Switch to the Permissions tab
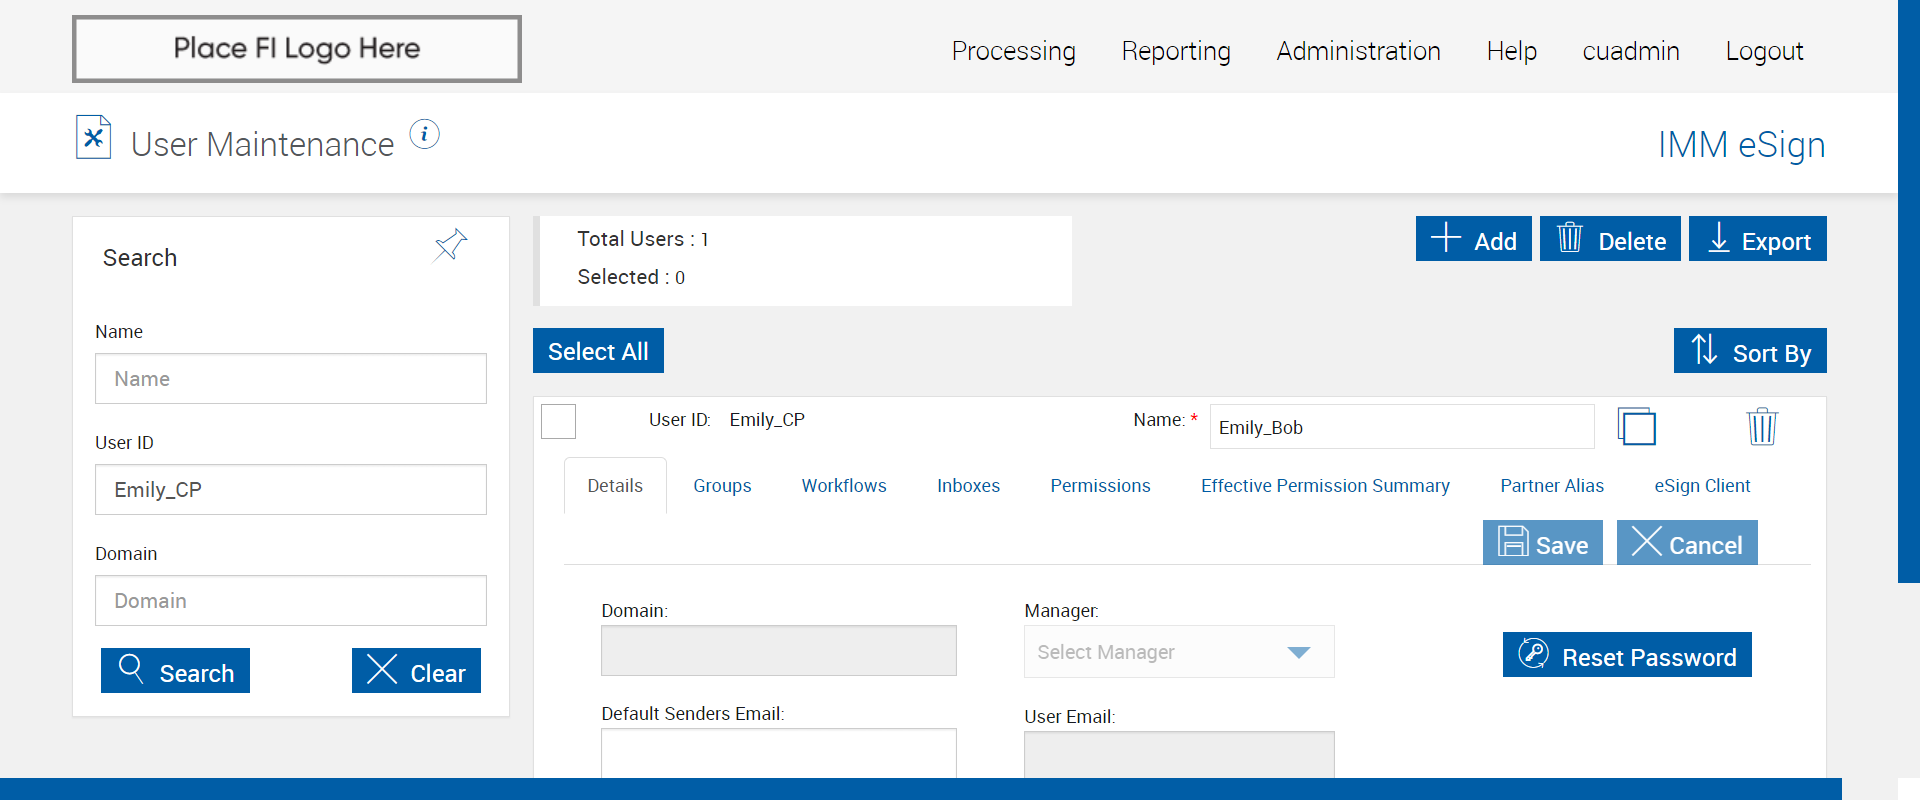Screen dimensions: 1920x800 pos(1100,486)
